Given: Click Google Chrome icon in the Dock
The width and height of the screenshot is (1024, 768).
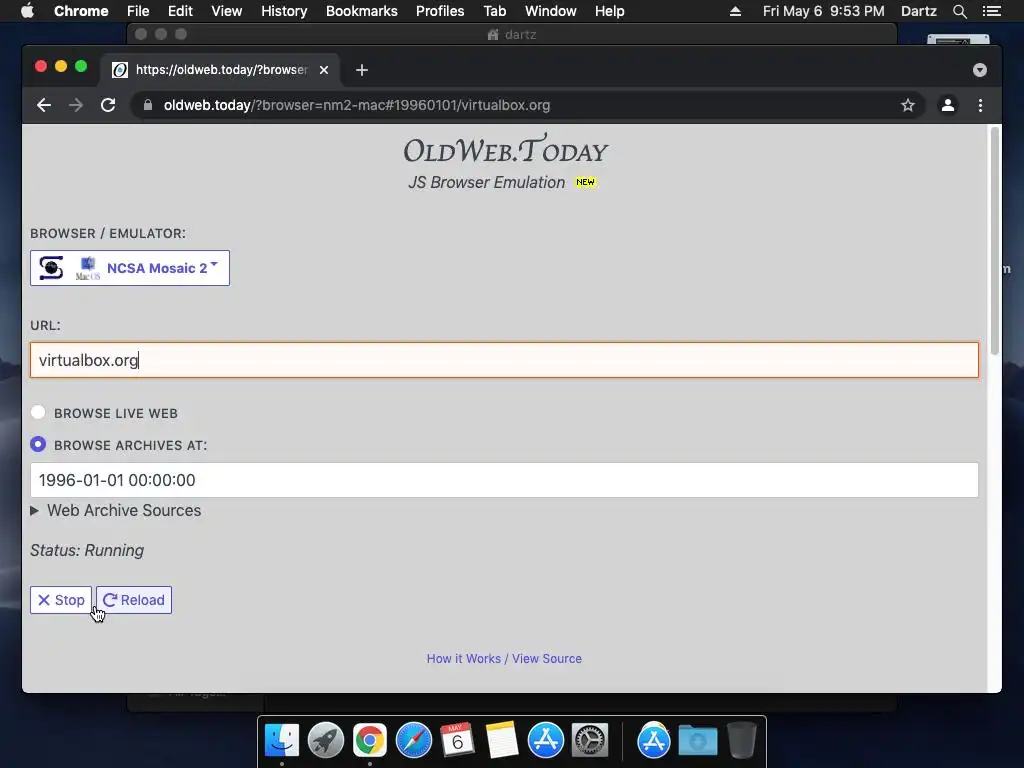Looking at the screenshot, I should 370,741.
